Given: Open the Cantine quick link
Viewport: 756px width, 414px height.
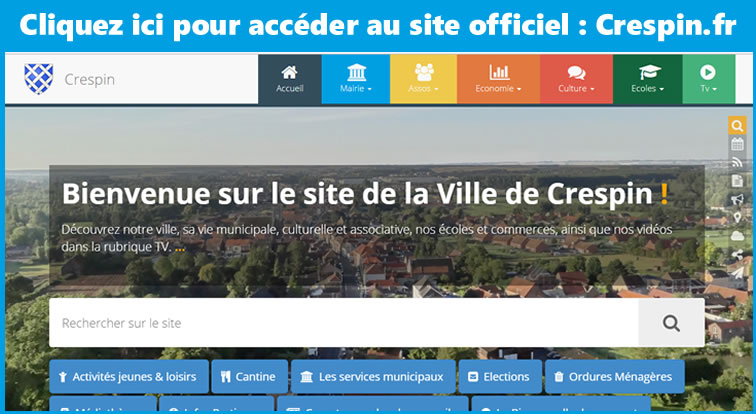Looking at the screenshot, I should click(x=249, y=376).
